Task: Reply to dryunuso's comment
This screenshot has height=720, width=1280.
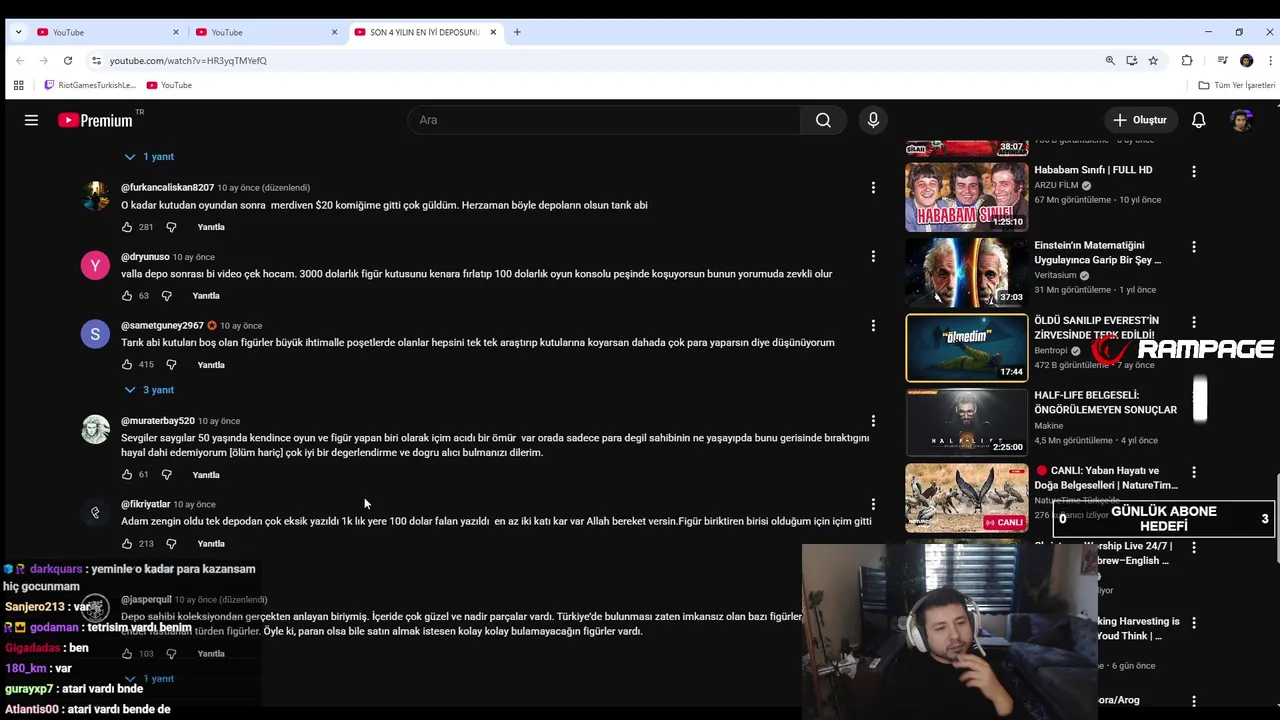Action: 206,296
